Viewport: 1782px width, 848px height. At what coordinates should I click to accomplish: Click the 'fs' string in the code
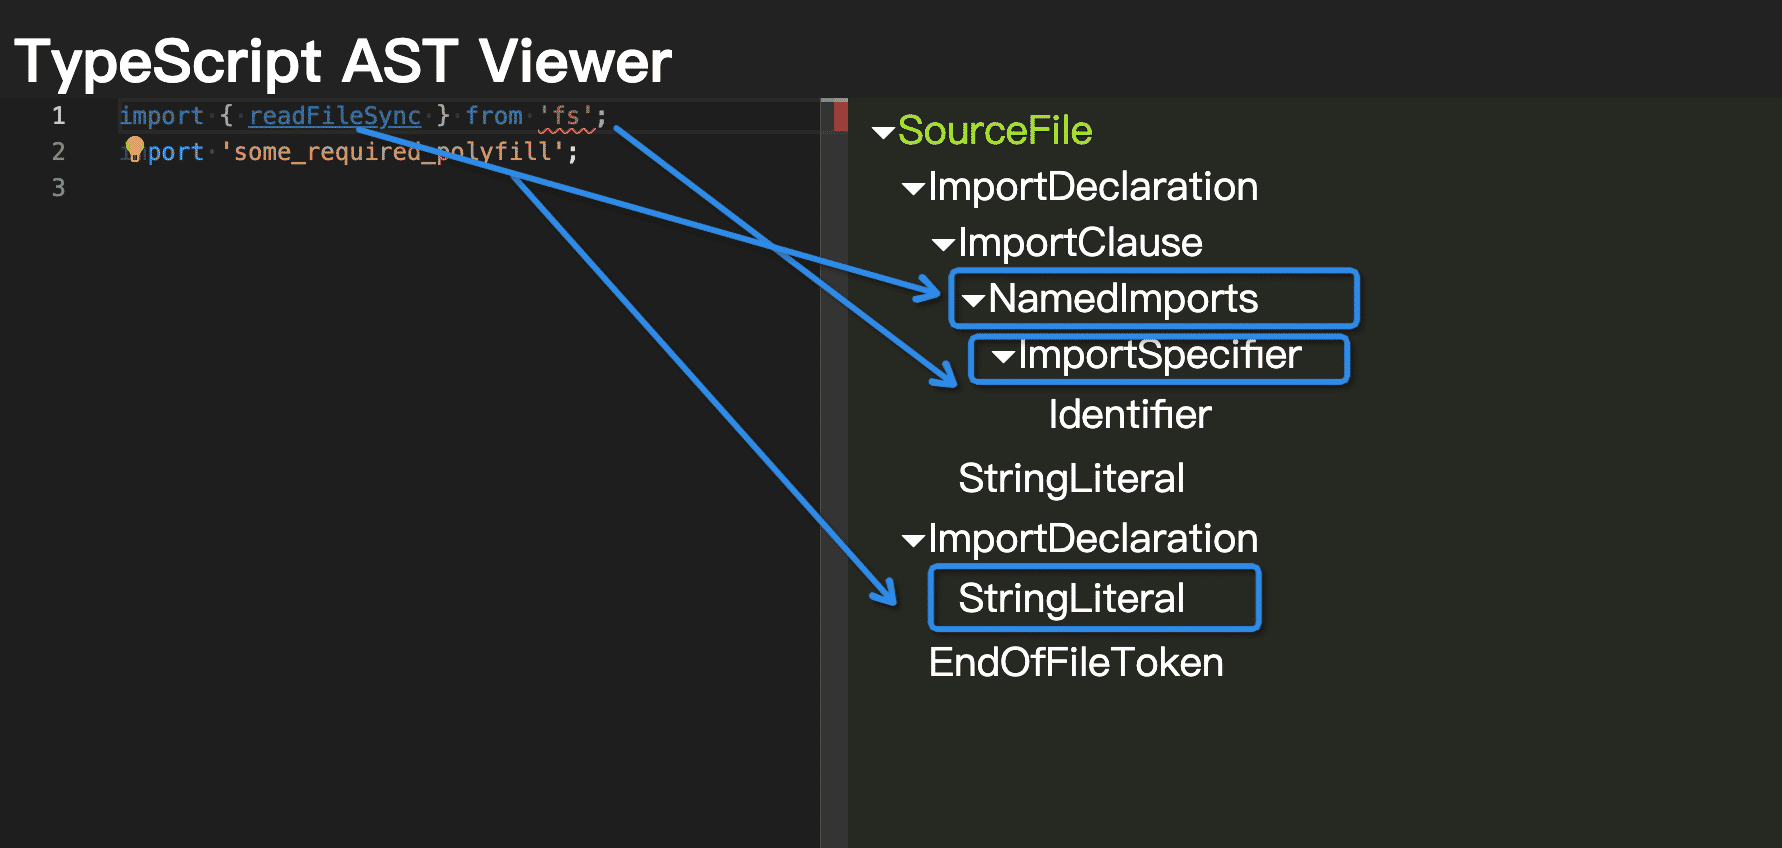click(566, 116)
